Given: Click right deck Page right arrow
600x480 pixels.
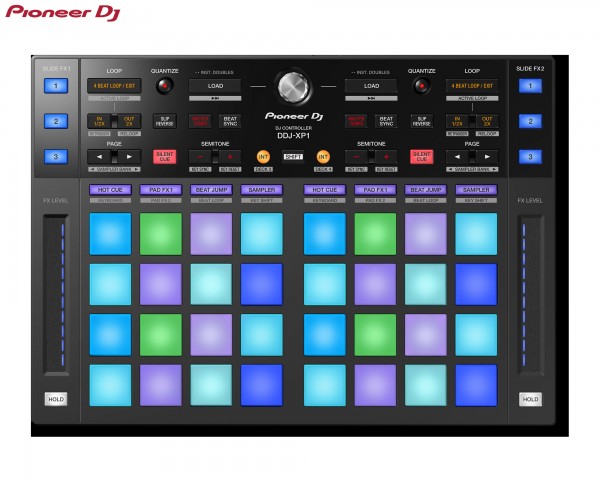Looking at the screenshot, I should click(487, 157).
